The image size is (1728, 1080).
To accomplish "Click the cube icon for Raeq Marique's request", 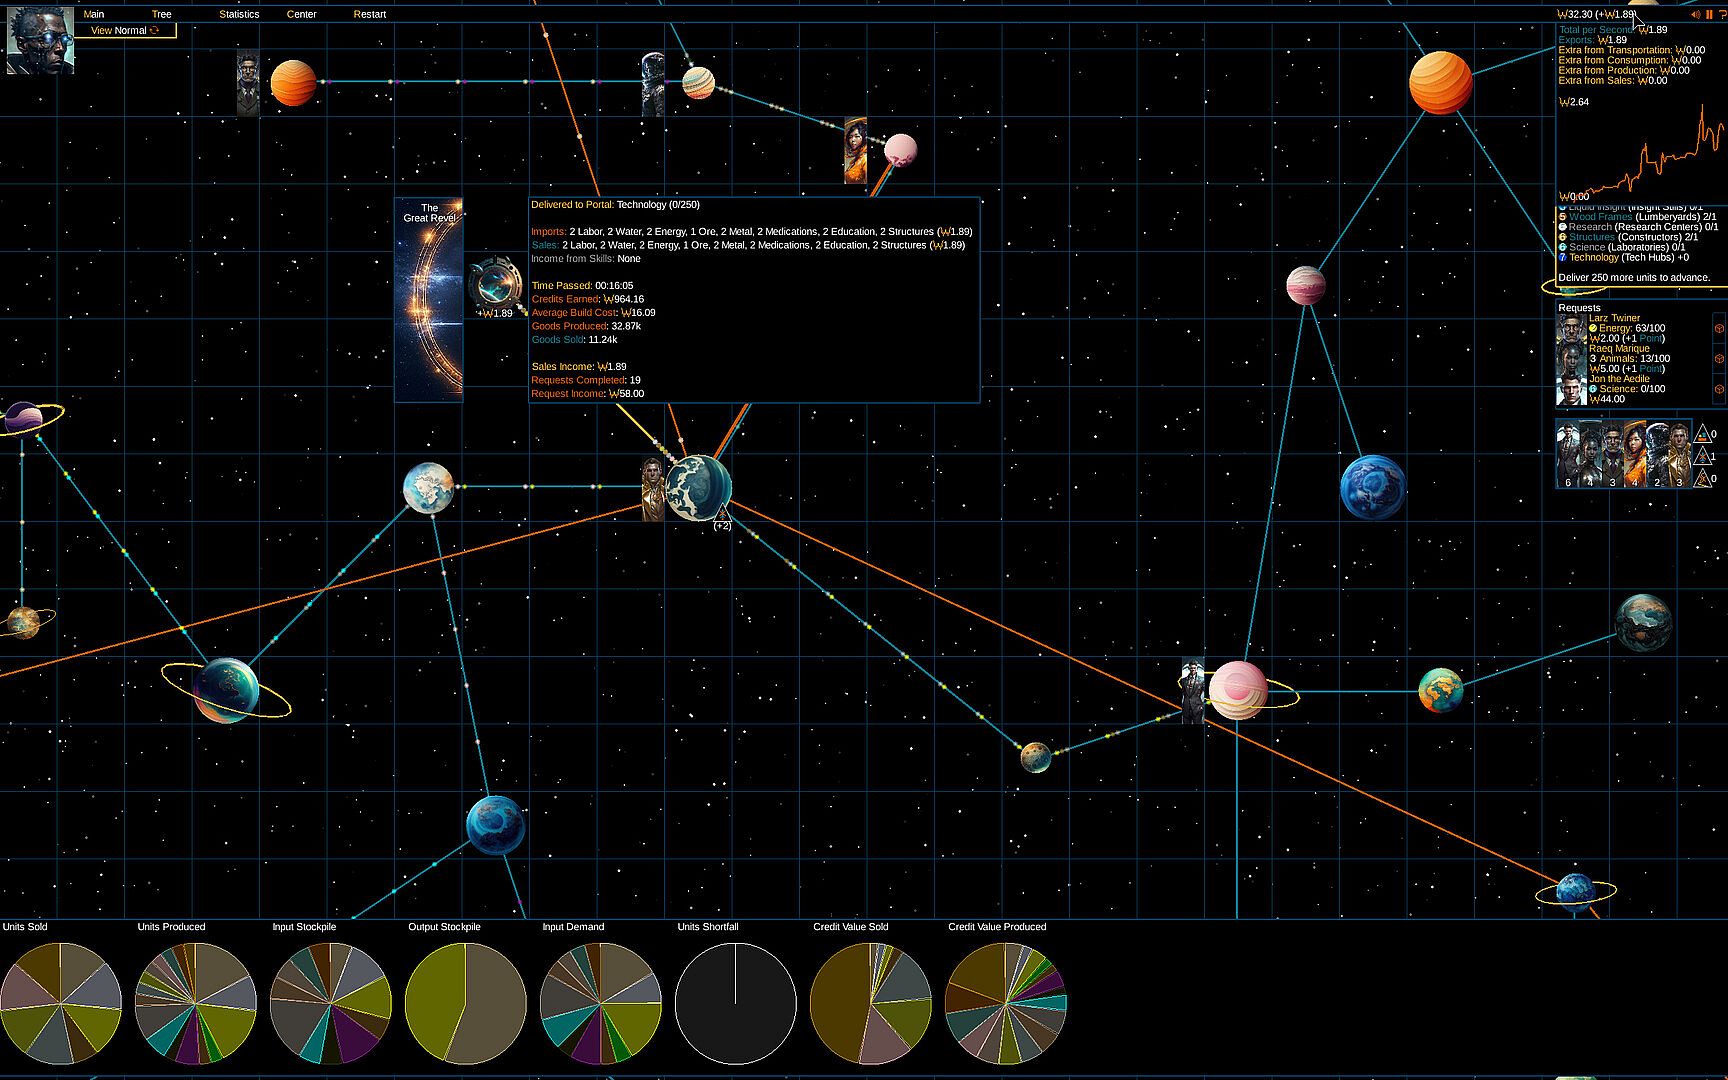I will [1719, 358].
